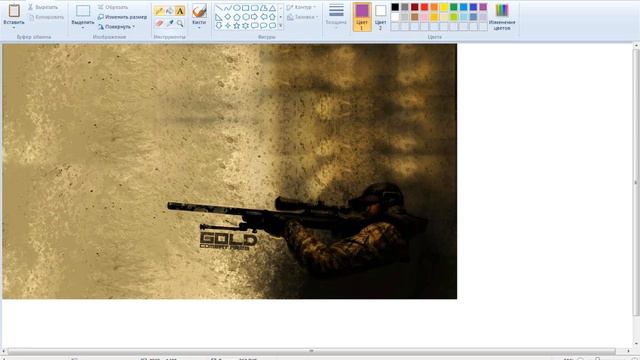
Task: Open the Вставить dropdown arrow
Action: [x=14, y=27]
